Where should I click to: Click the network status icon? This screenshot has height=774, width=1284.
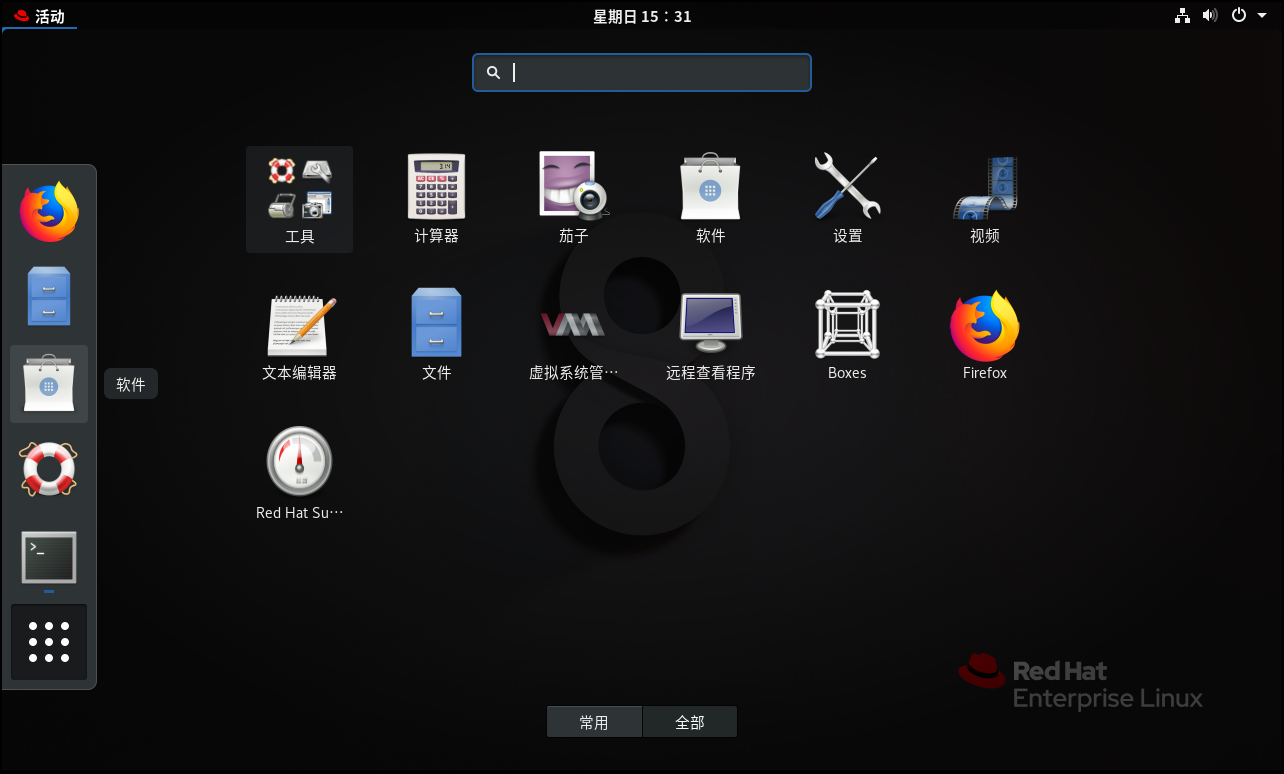pyautogui.click(x=1183, y=15)
